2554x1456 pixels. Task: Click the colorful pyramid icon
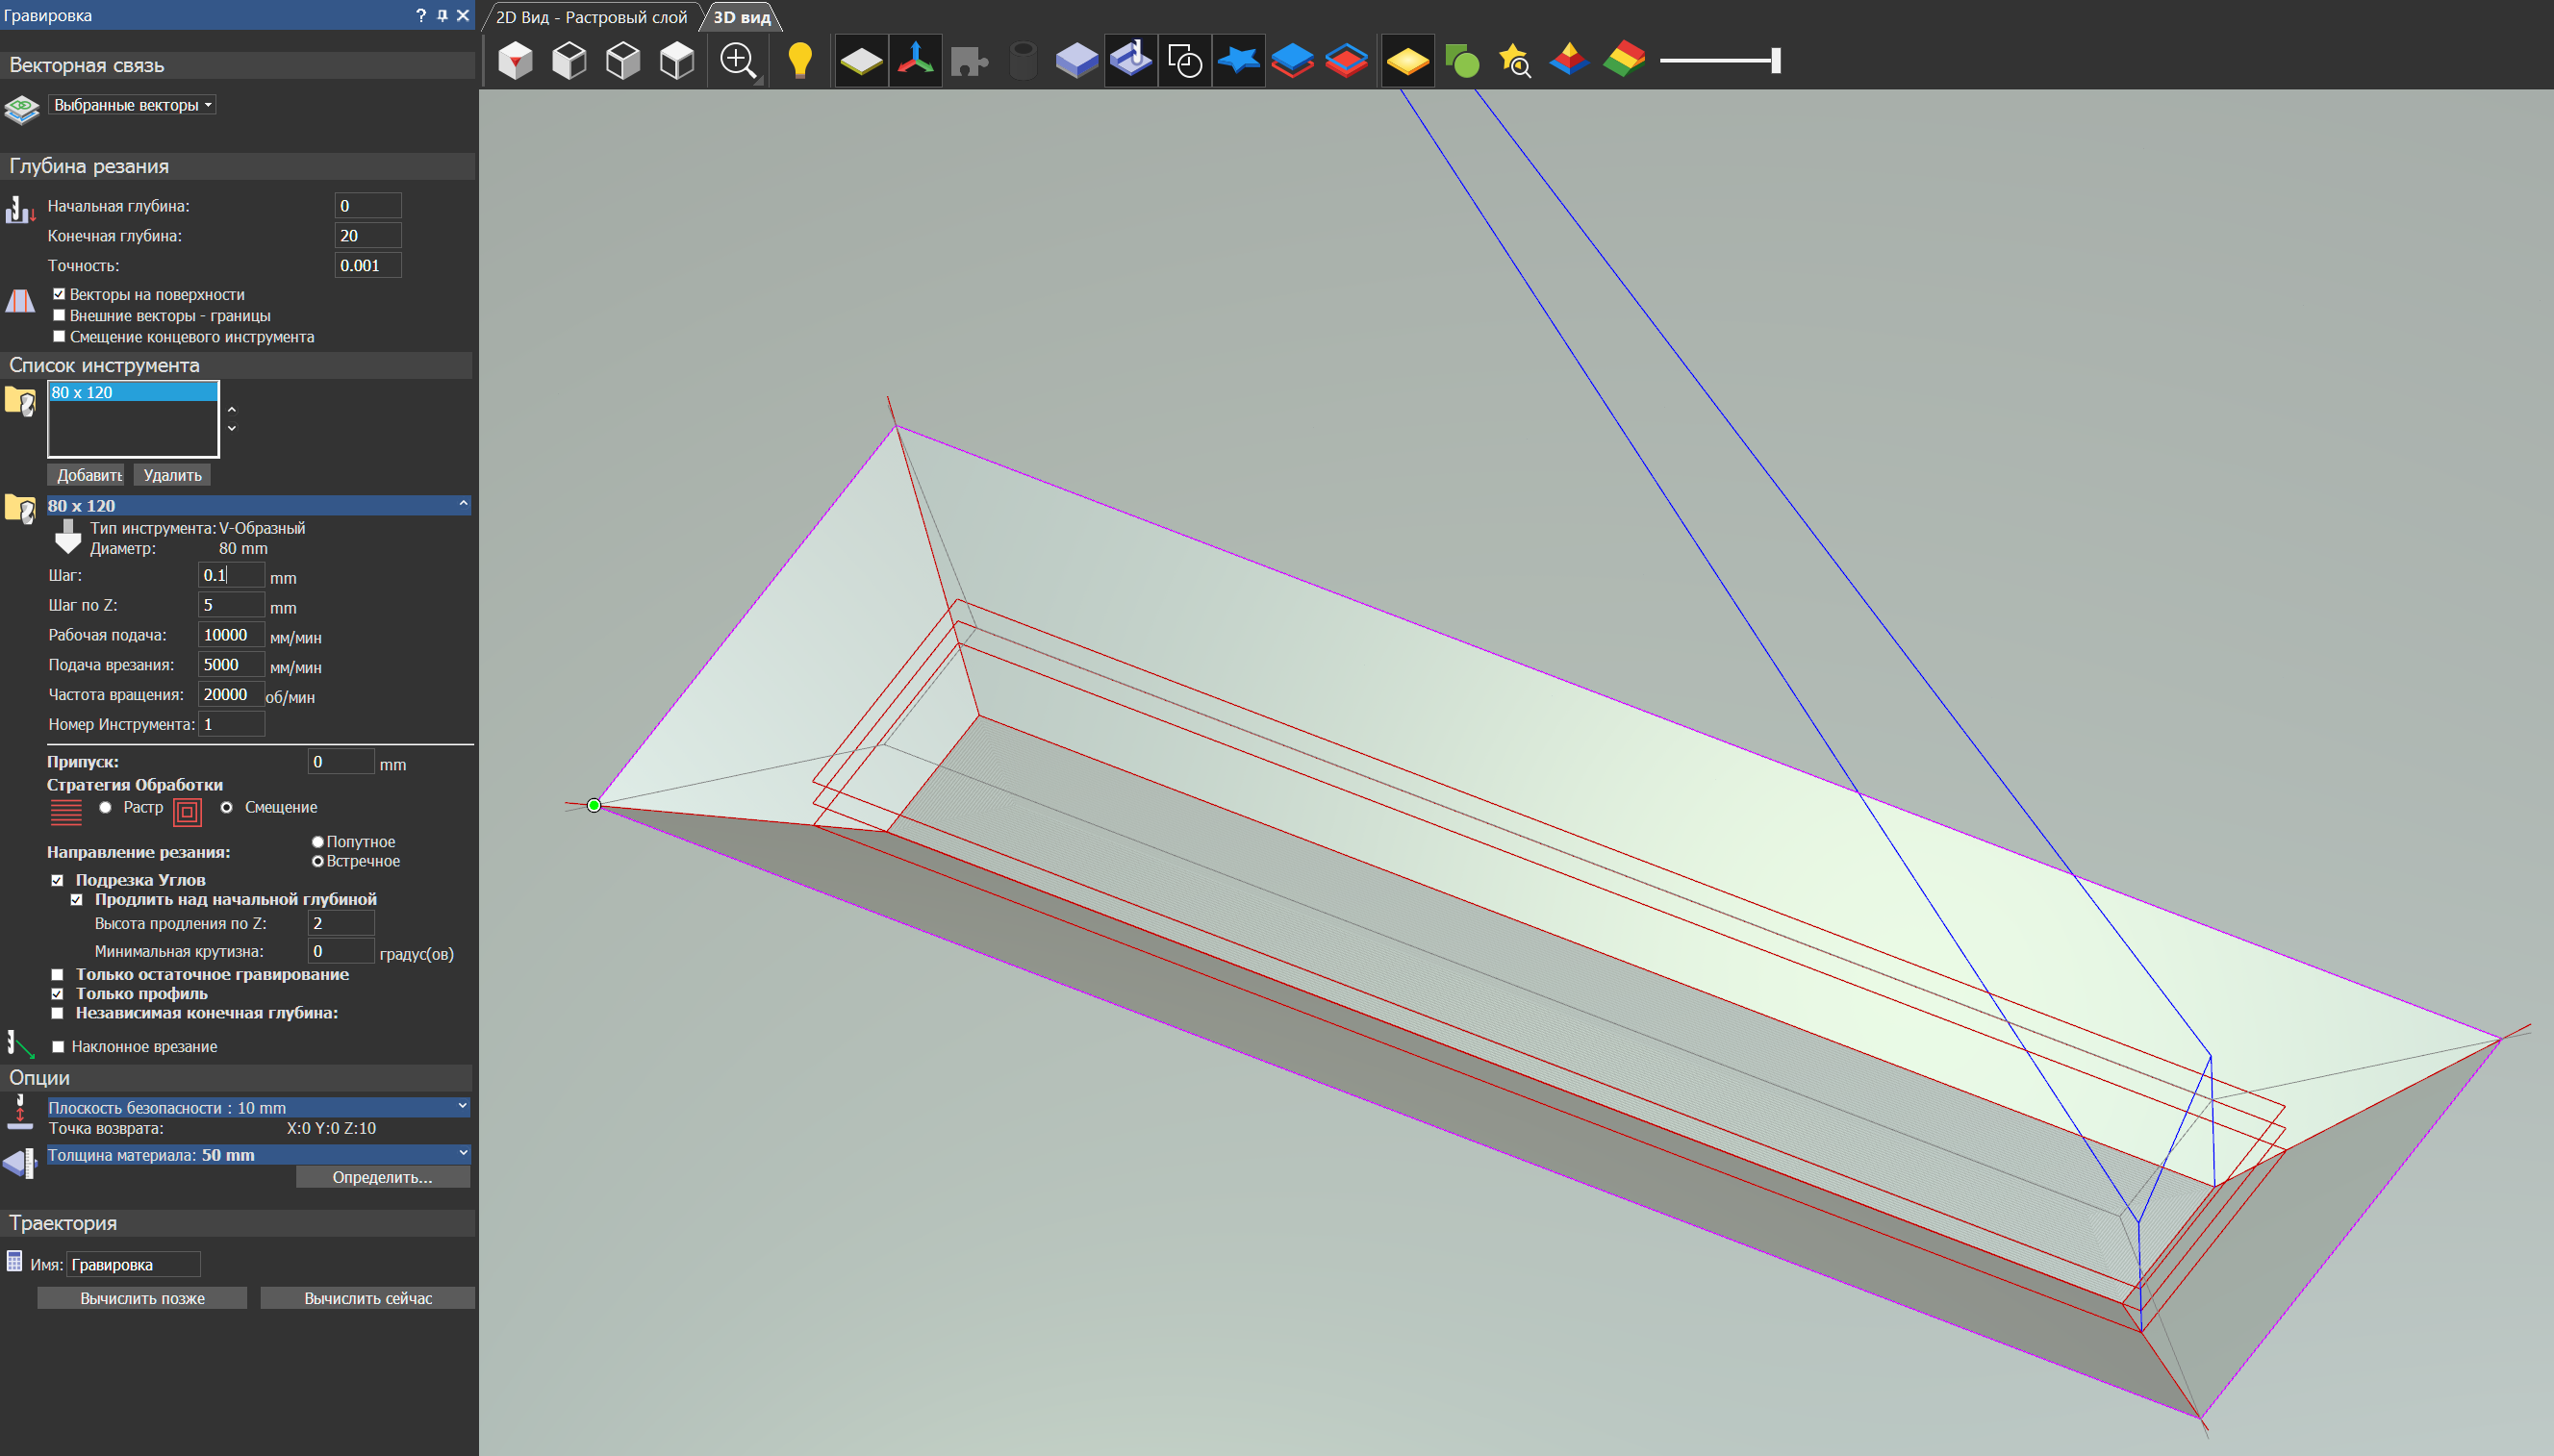coord(1568,60)
